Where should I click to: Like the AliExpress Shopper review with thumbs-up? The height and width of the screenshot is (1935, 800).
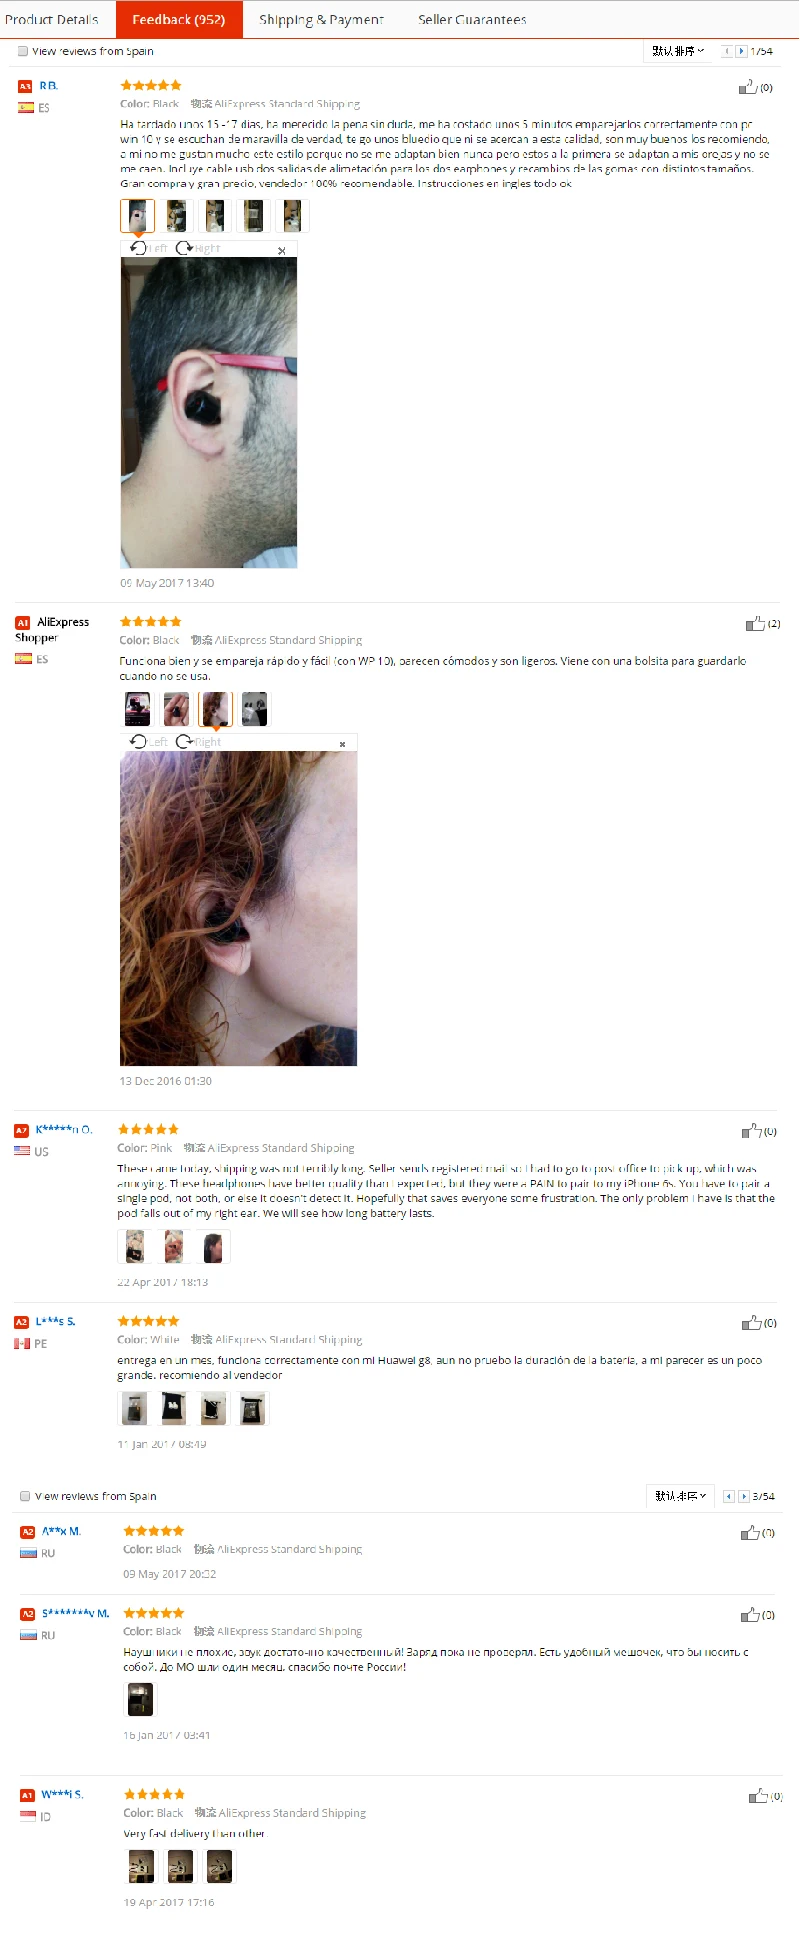click(x=754, y=623)
